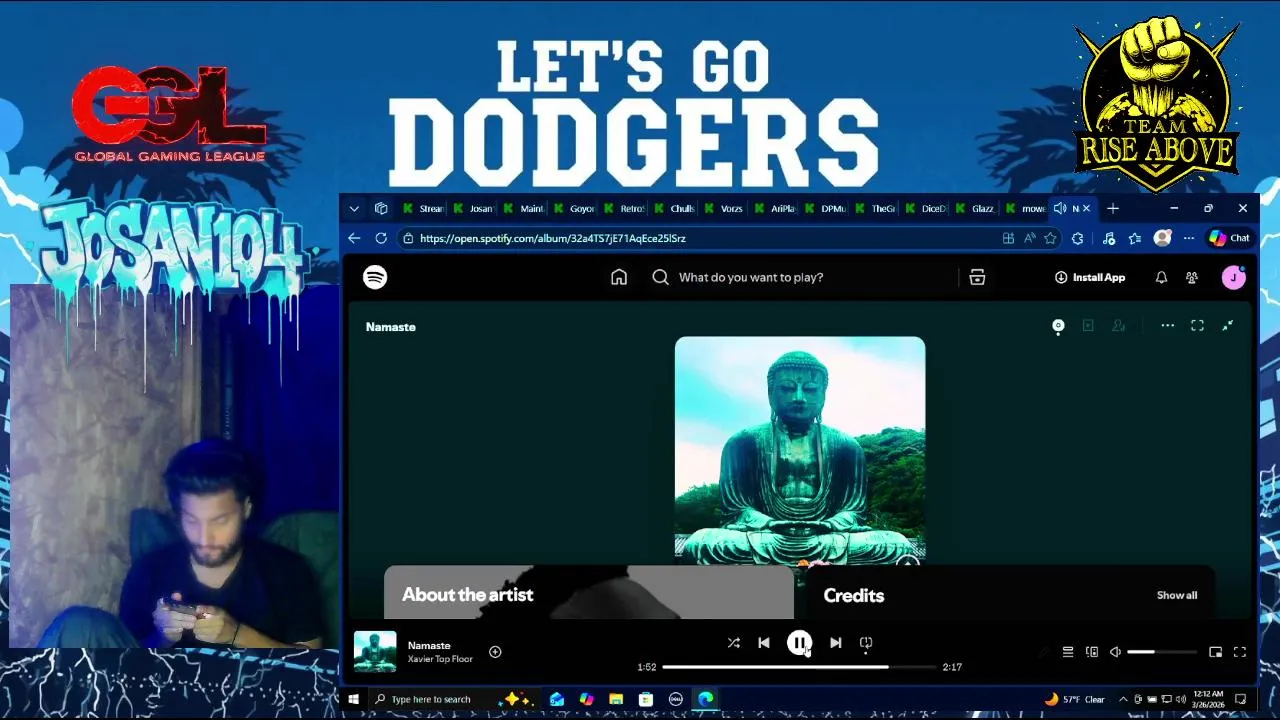
Task: Open the Browse icon beside search
Action: [977, 277]
